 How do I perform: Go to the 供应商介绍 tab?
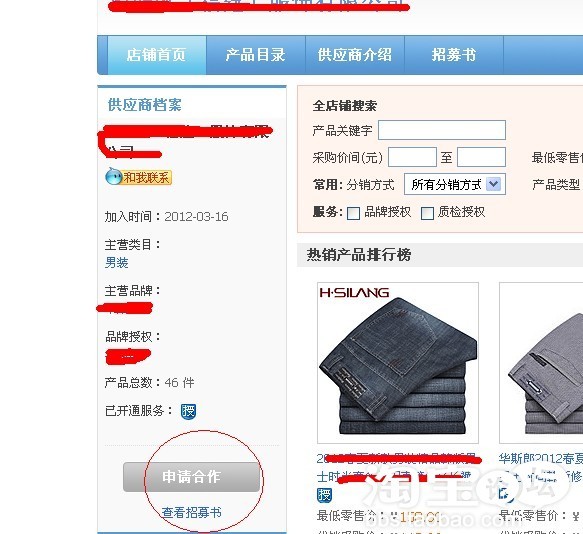point(355,55)
